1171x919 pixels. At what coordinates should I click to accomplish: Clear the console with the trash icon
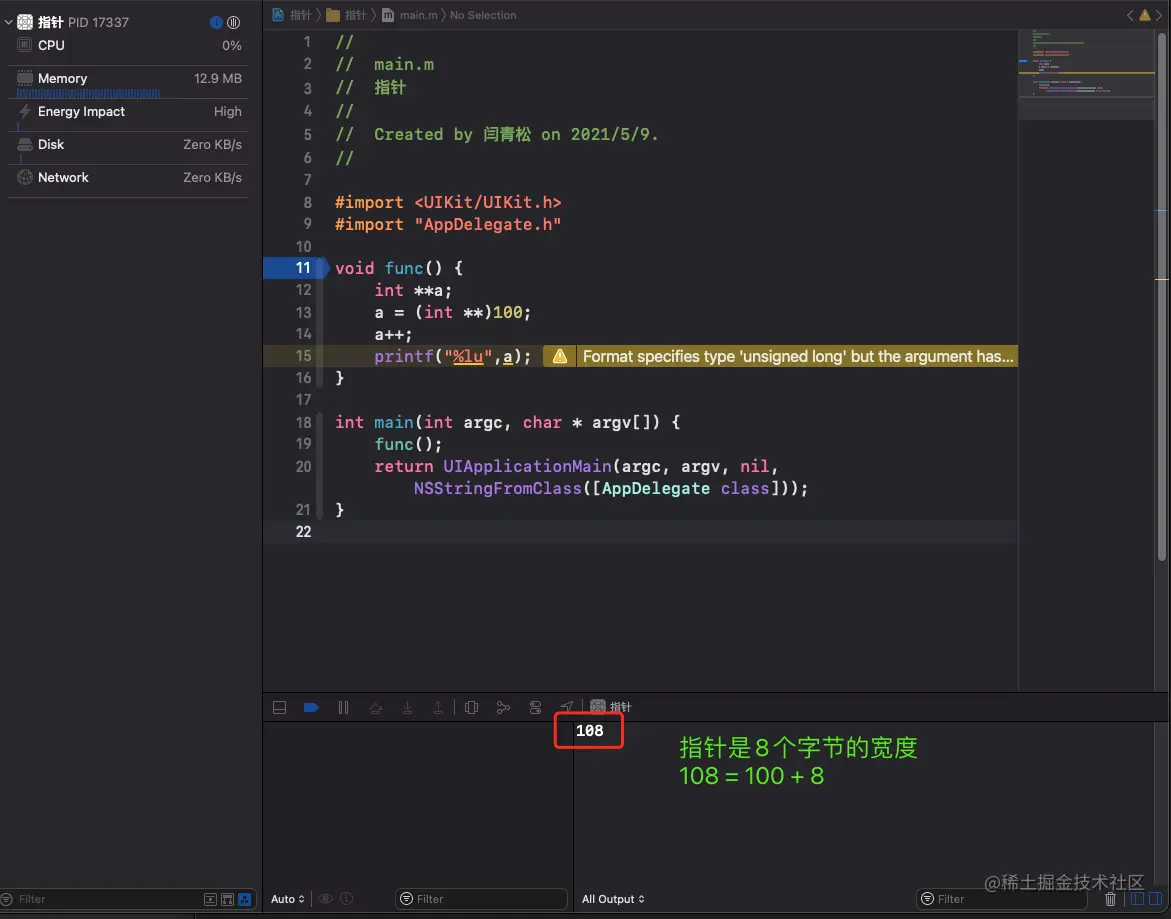pos(1111,900)
